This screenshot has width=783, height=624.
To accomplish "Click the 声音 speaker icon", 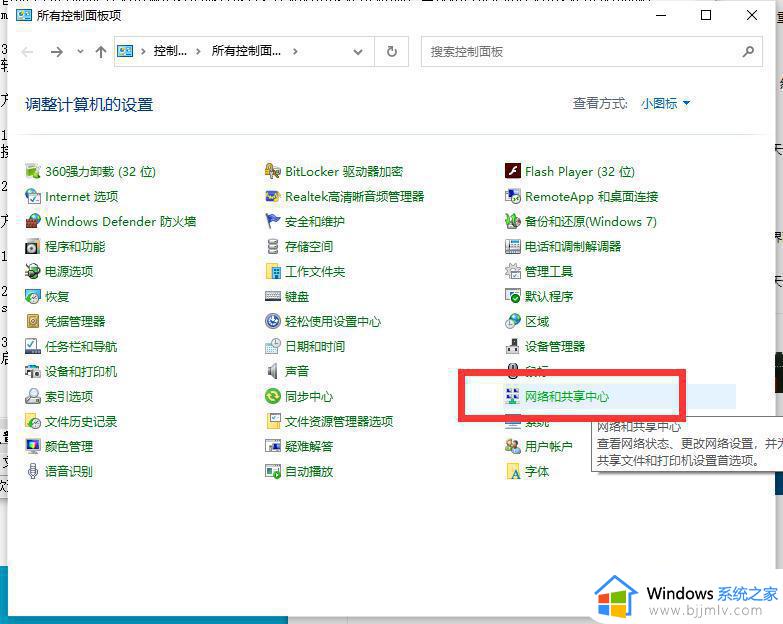I will click(273, 371).
